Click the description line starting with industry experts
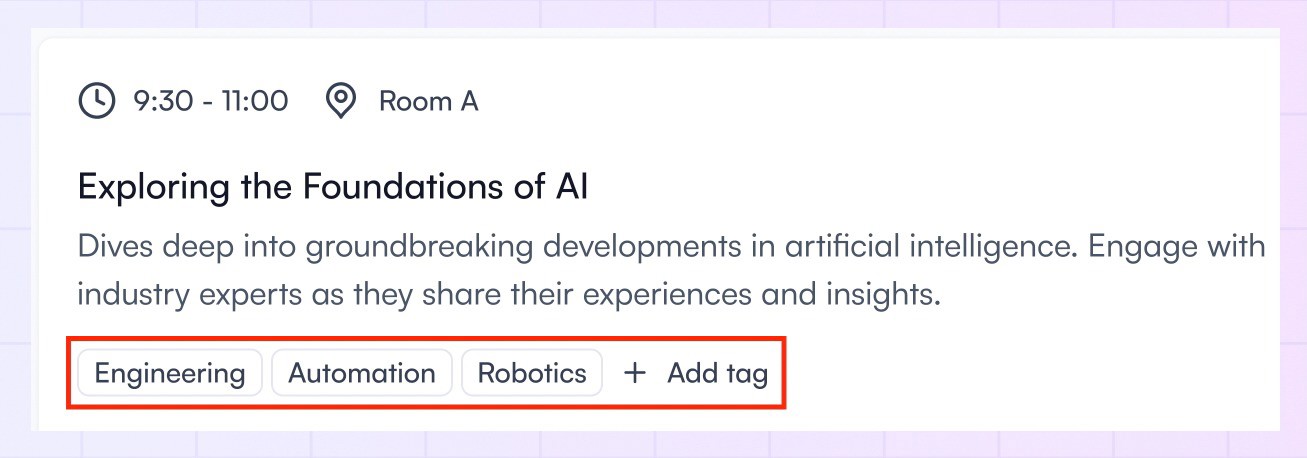This screenshot has width=1307, height=458. pyautogui.click(x=510, y=295)
